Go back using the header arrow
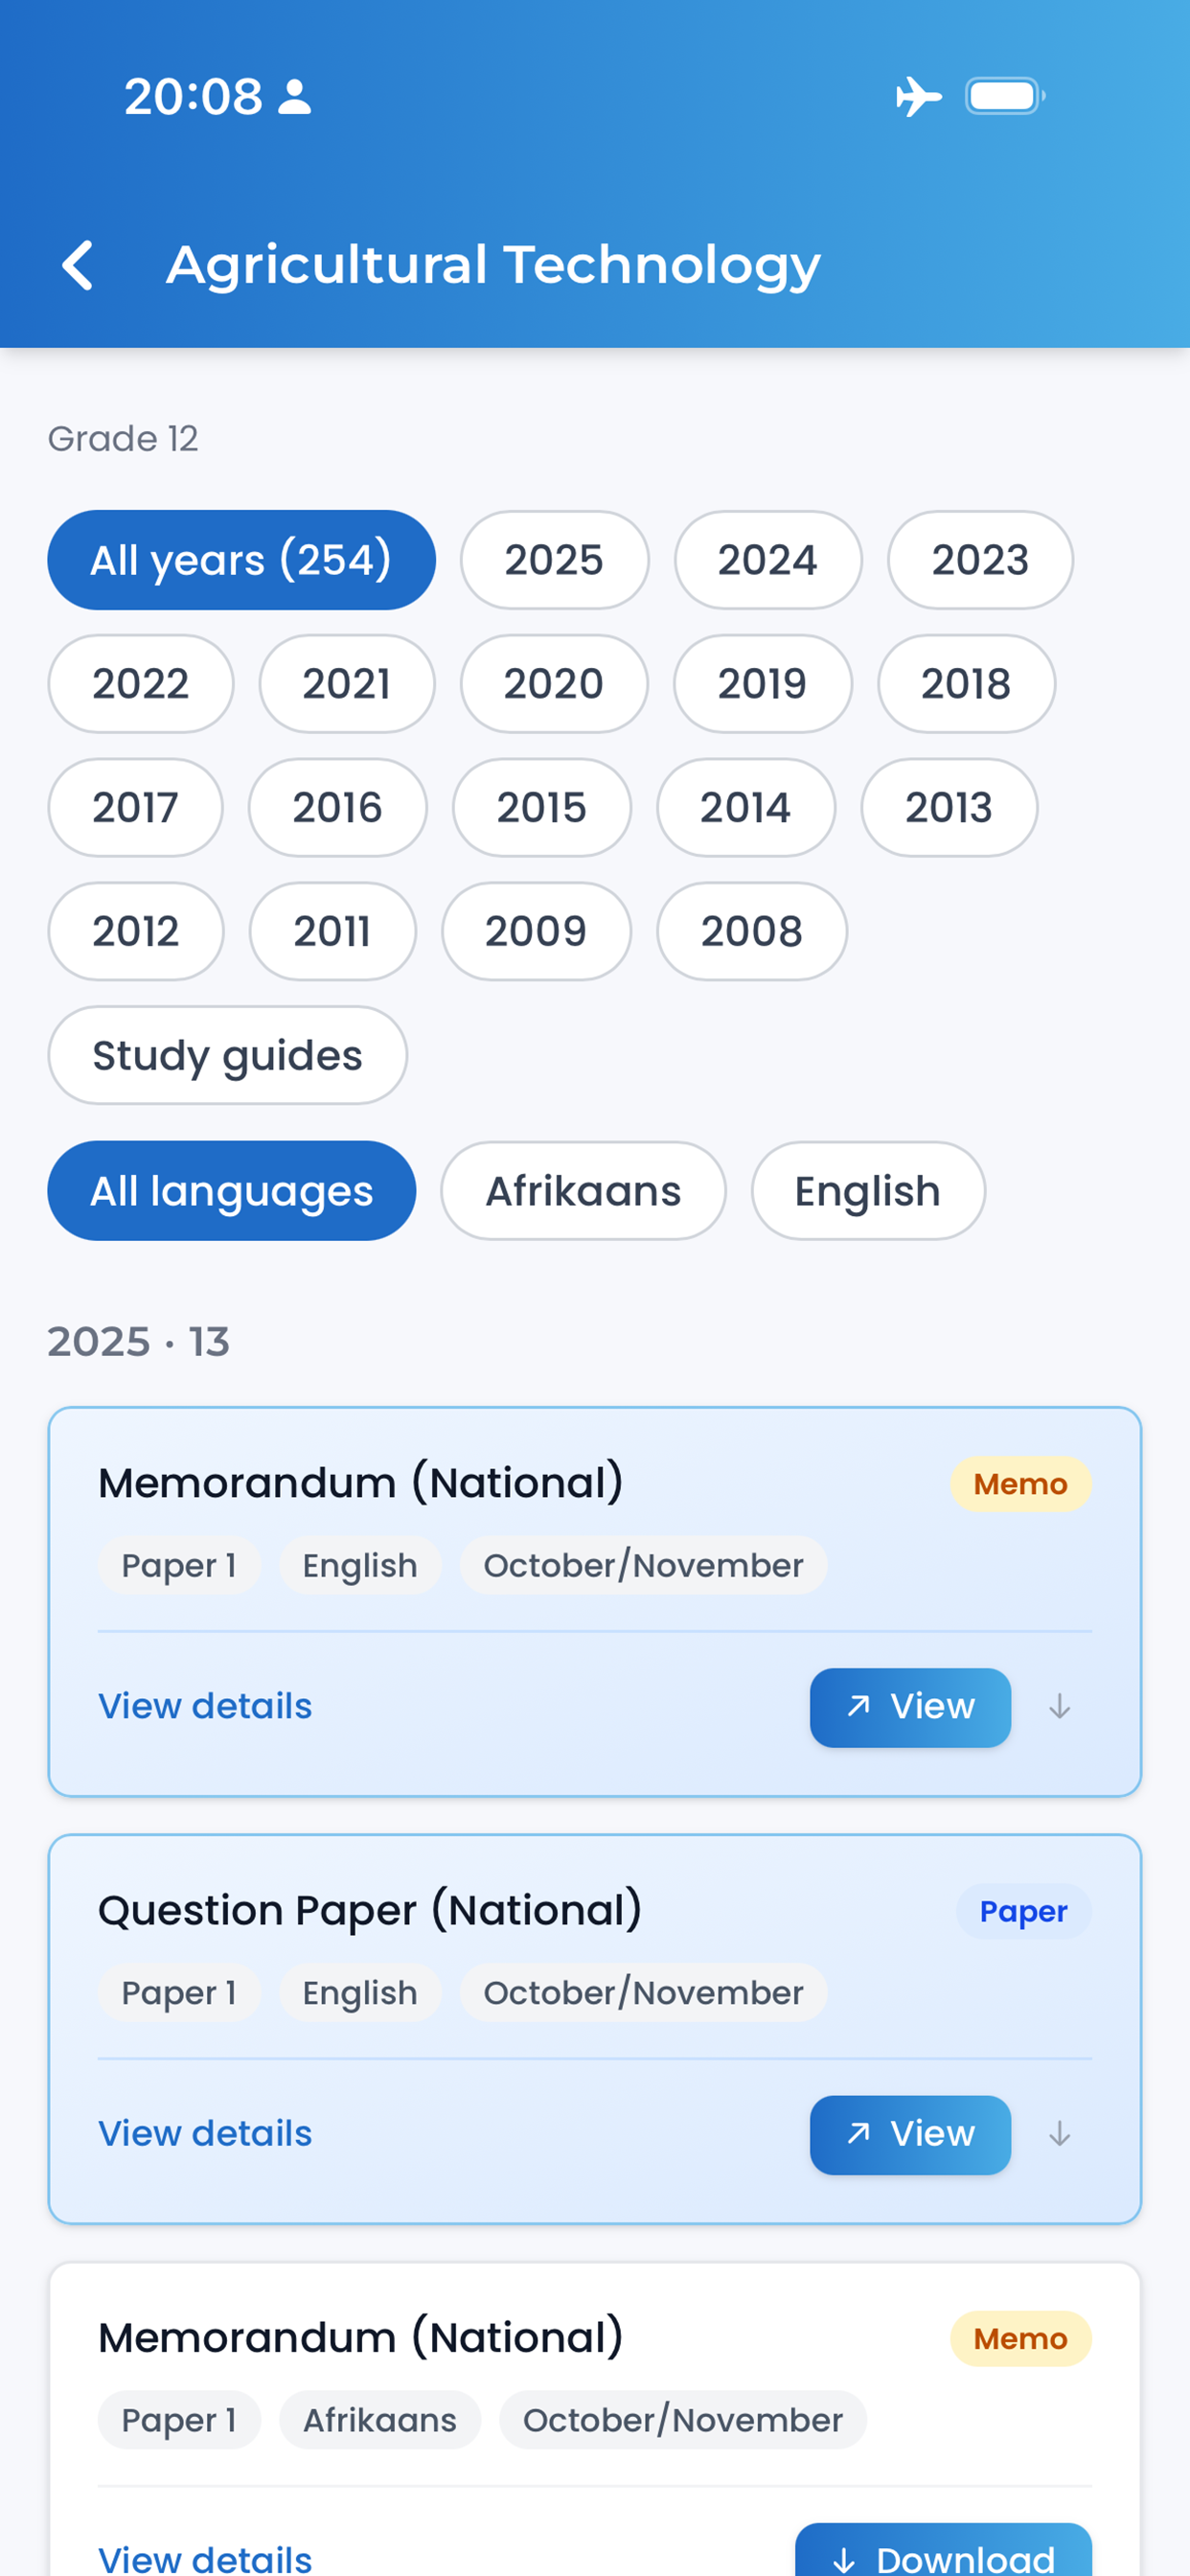This screenshot has width=1190, height=2576. coord(78,265)
